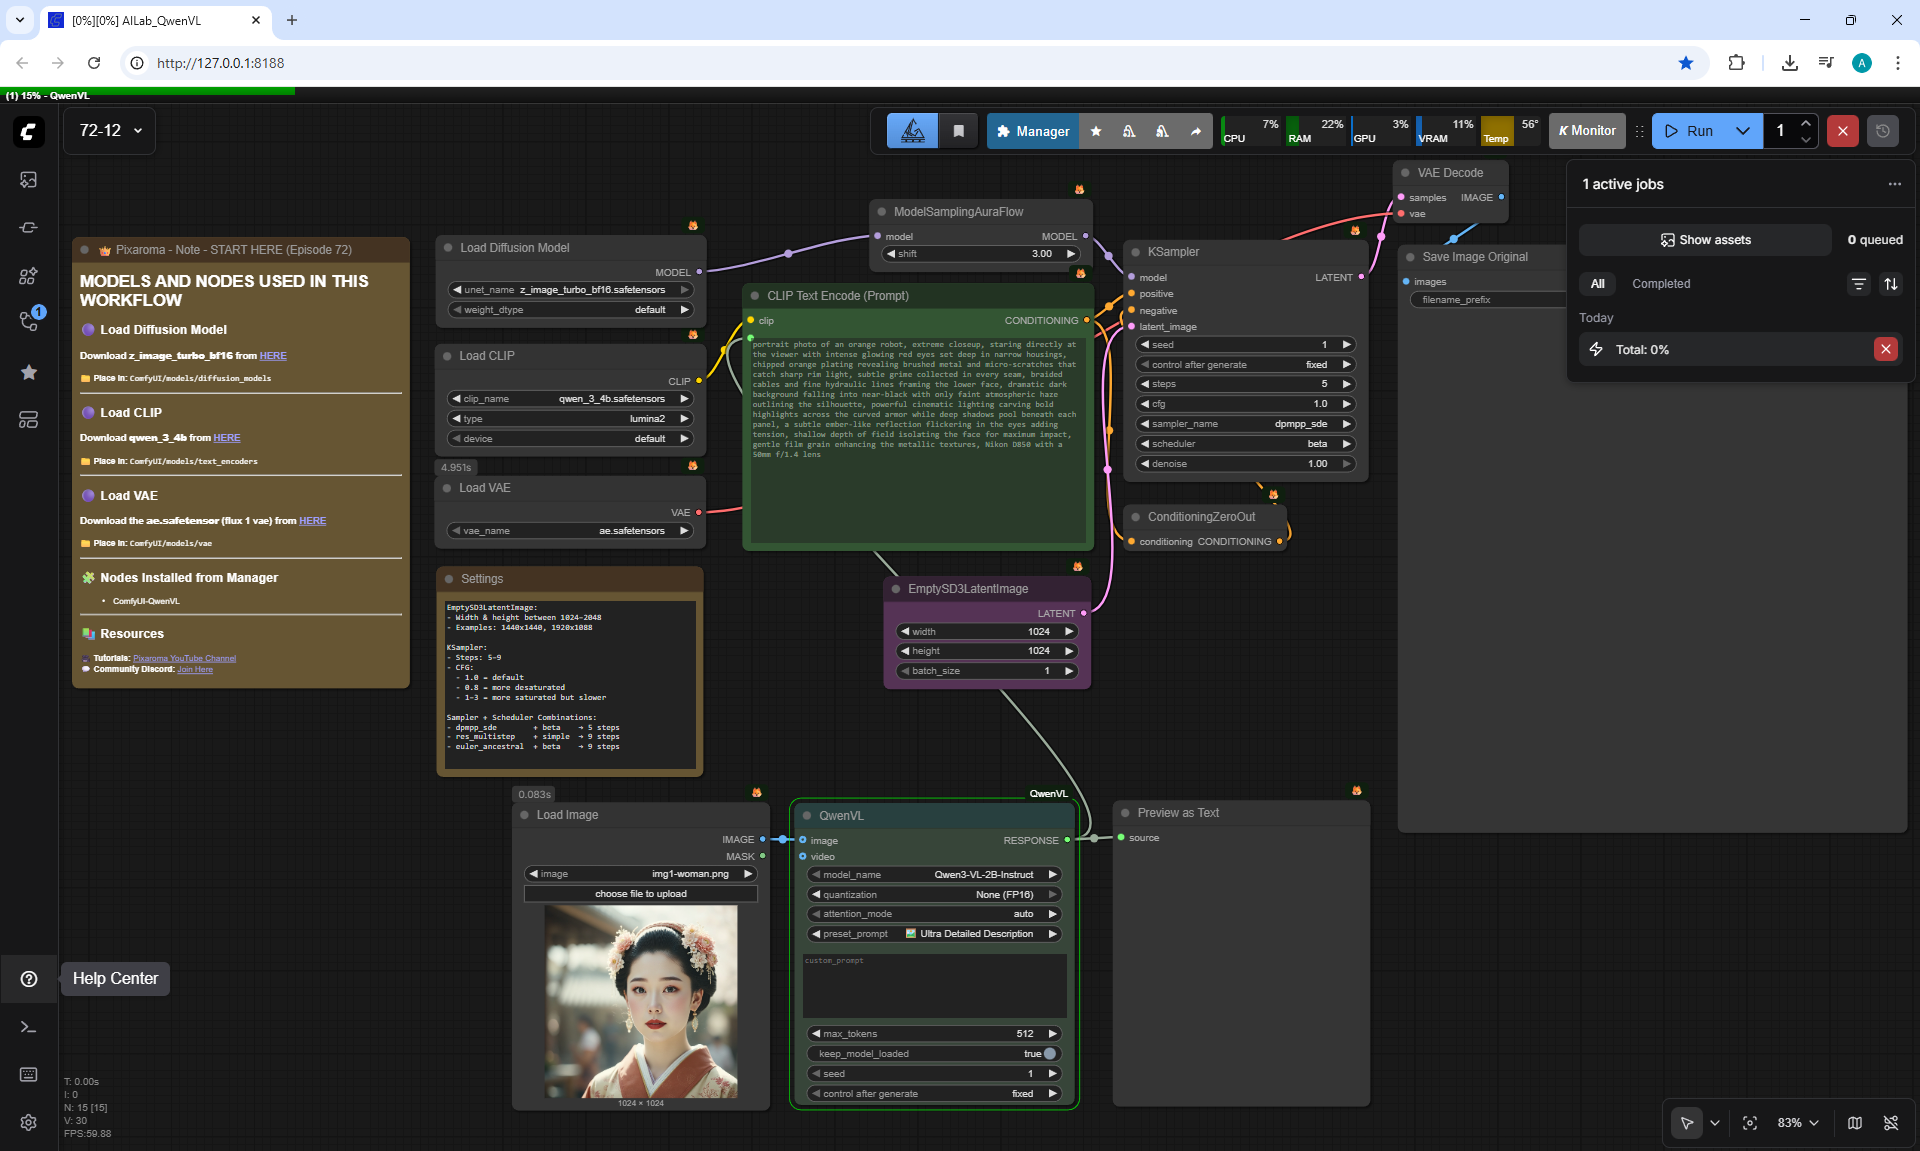Screen dimensions: 1920x1151
Task: Open the Help Center sidebar icon
Action: pyautogui.click(x=29, y=979)
